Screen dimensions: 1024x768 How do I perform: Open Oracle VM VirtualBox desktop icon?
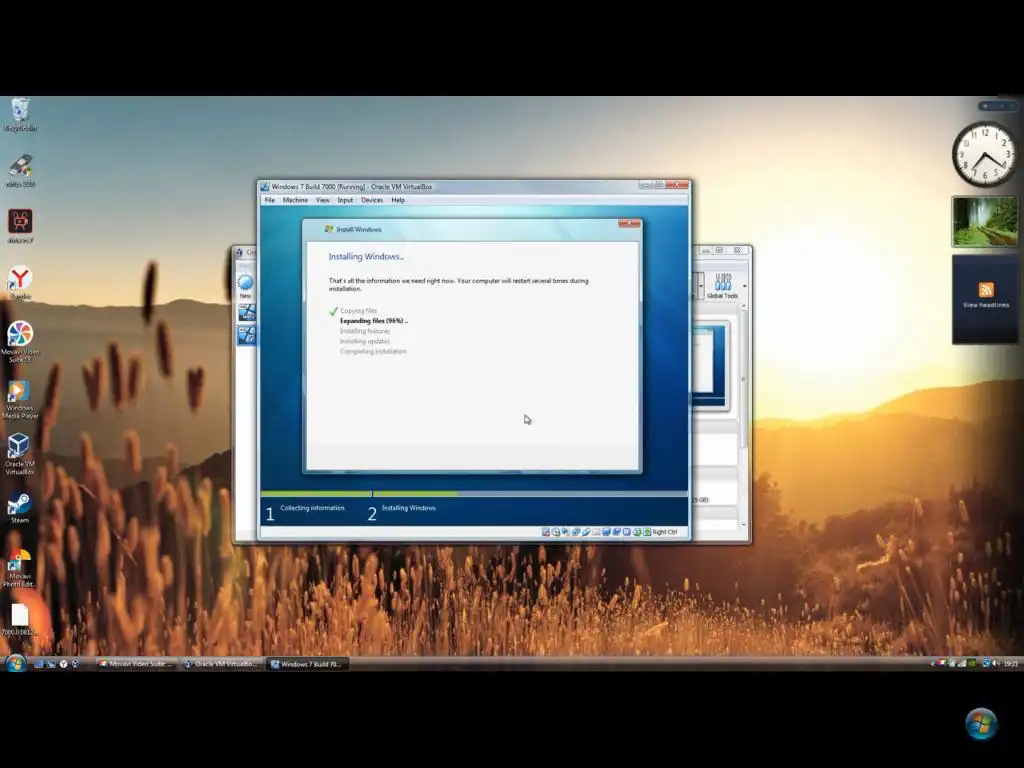point(20,455)
